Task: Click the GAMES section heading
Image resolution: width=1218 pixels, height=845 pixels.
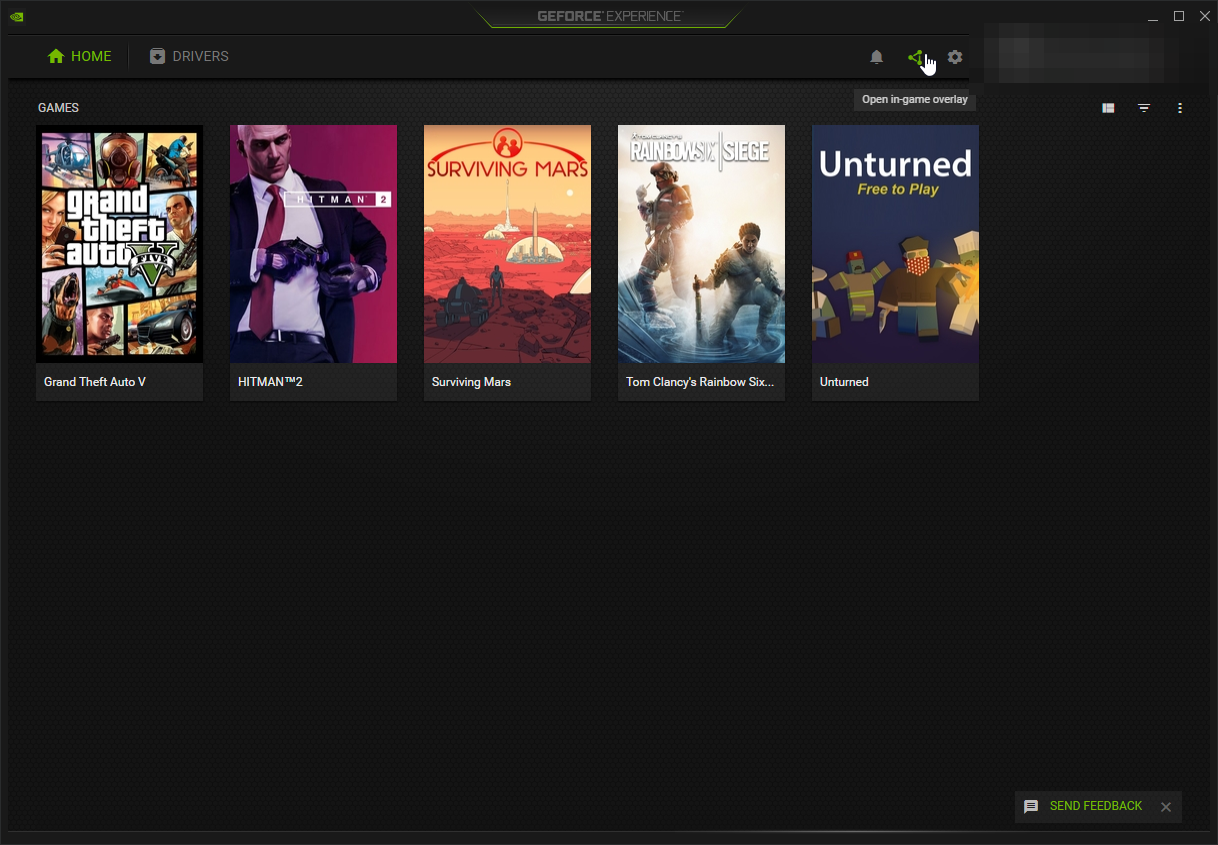Action: [58, 108]
